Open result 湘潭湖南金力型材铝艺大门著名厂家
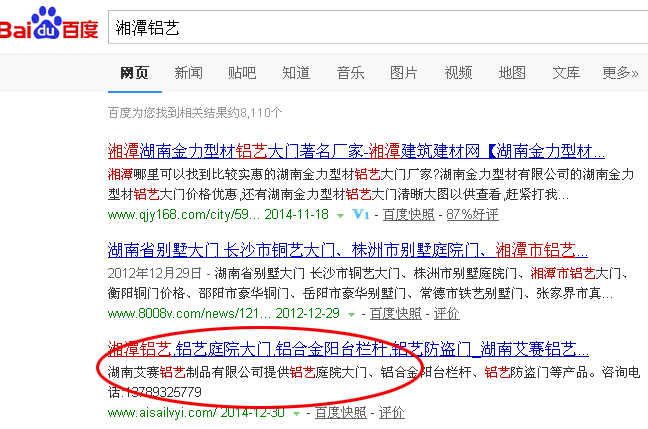 [356, 151]
